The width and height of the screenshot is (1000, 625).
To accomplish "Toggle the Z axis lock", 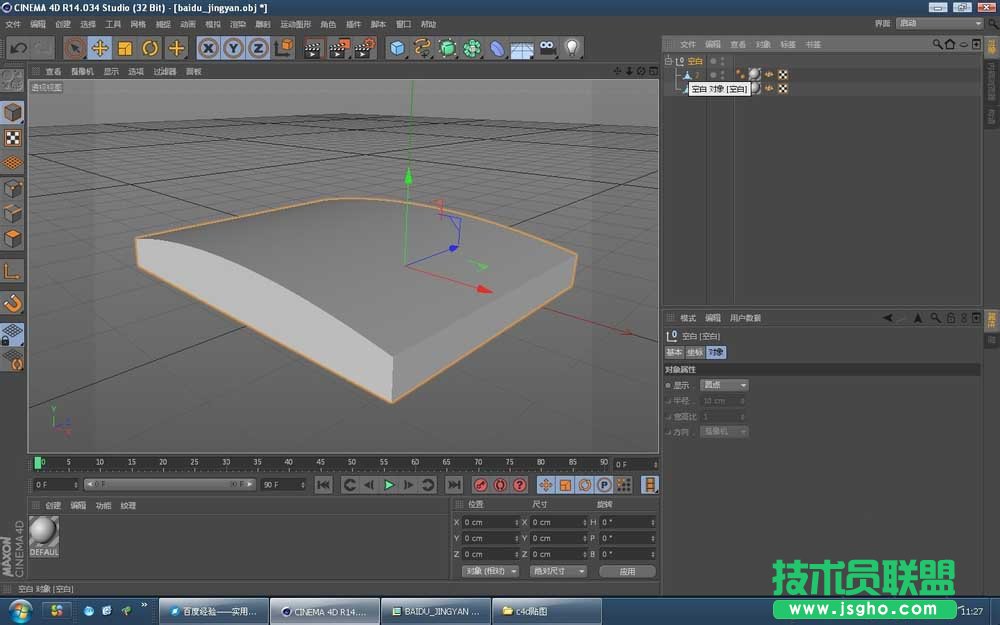I will click(x=260, y=47).
